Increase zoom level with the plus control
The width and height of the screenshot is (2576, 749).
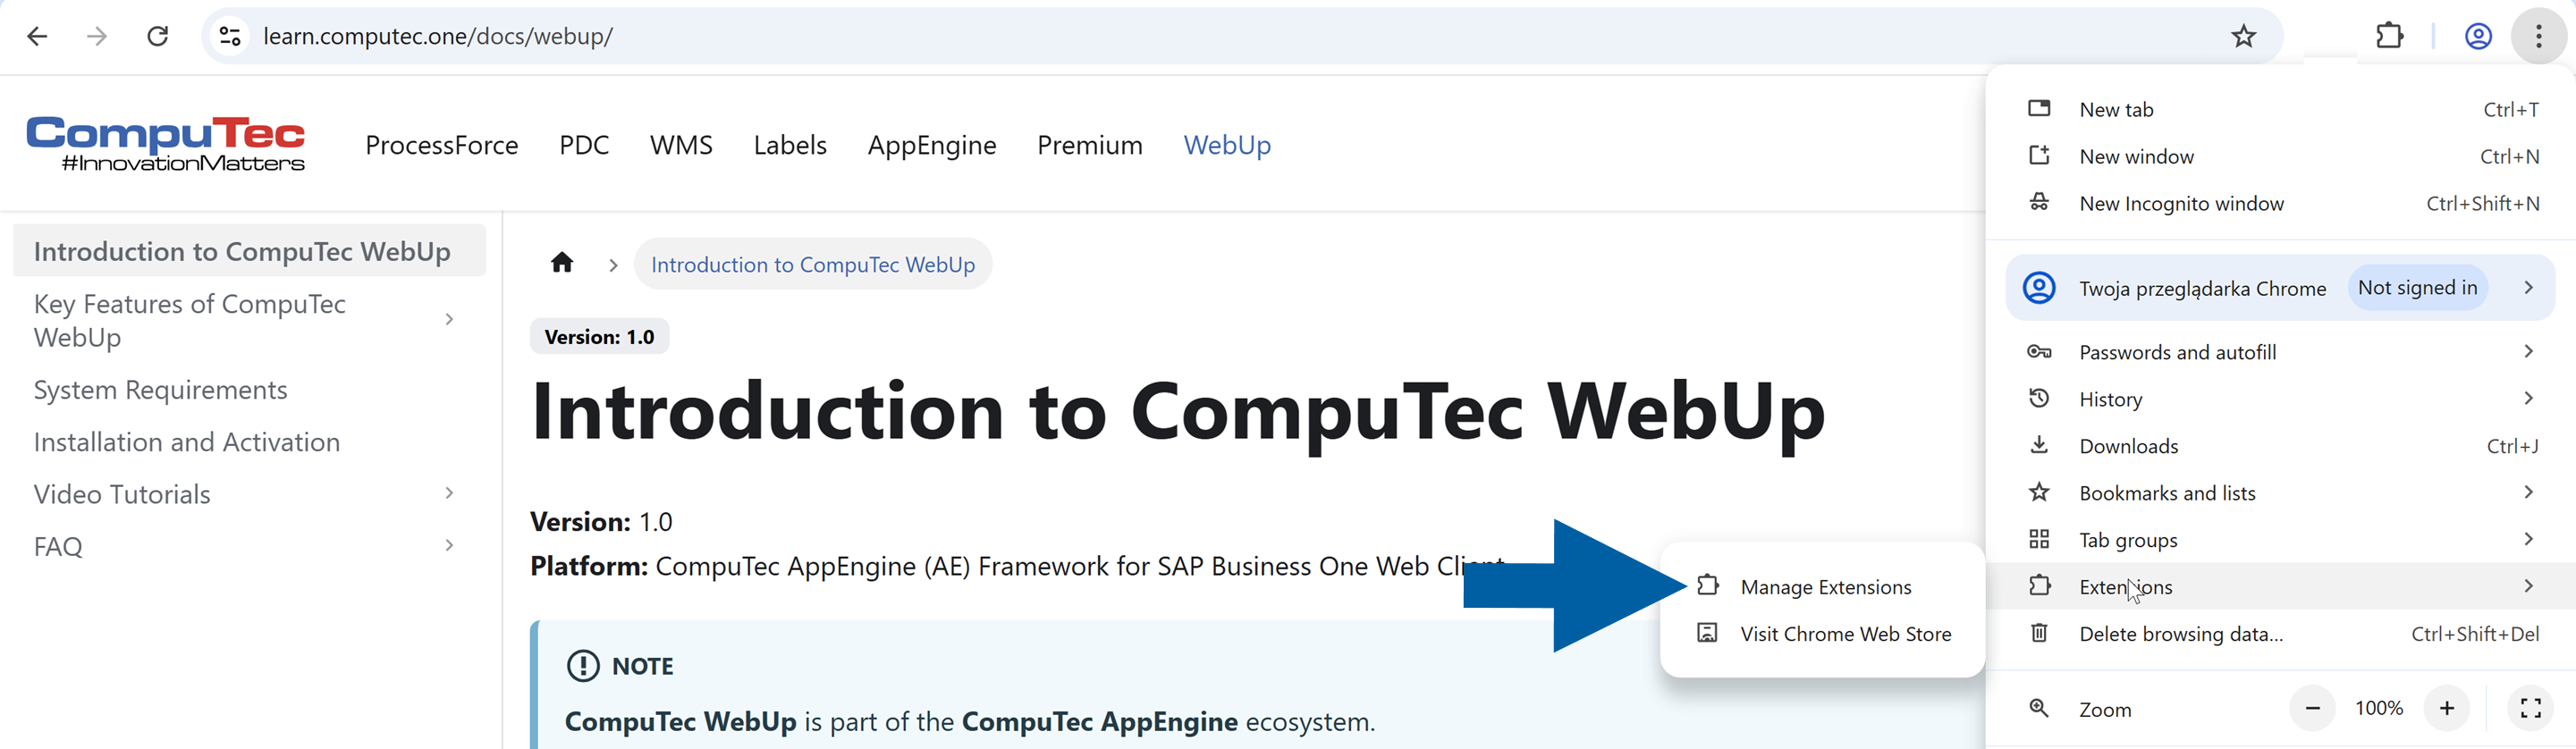(x=2447, y=708)
